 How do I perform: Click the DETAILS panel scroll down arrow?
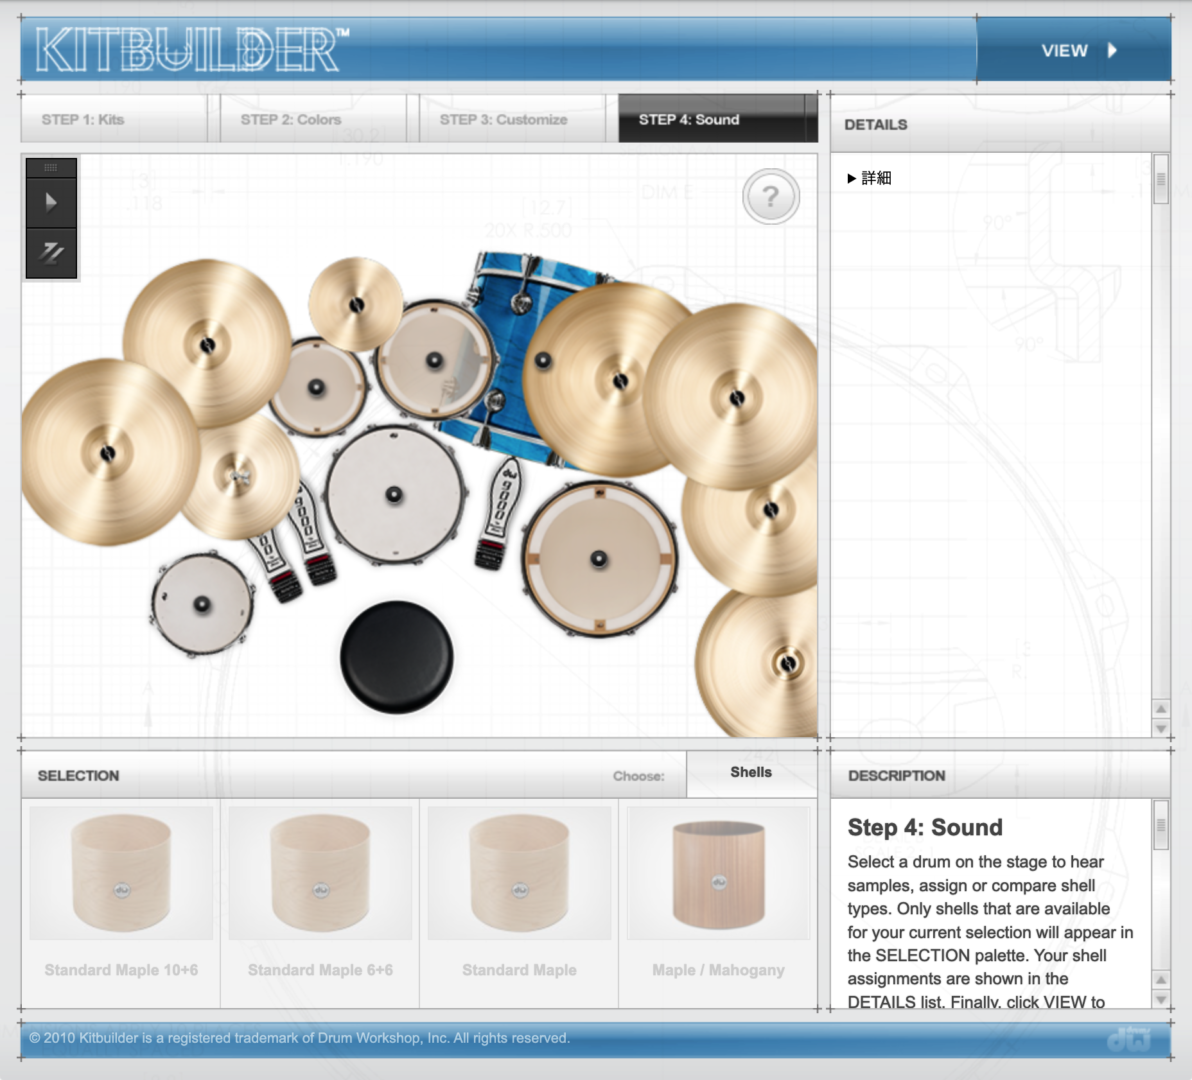[x=1161, y=728]
